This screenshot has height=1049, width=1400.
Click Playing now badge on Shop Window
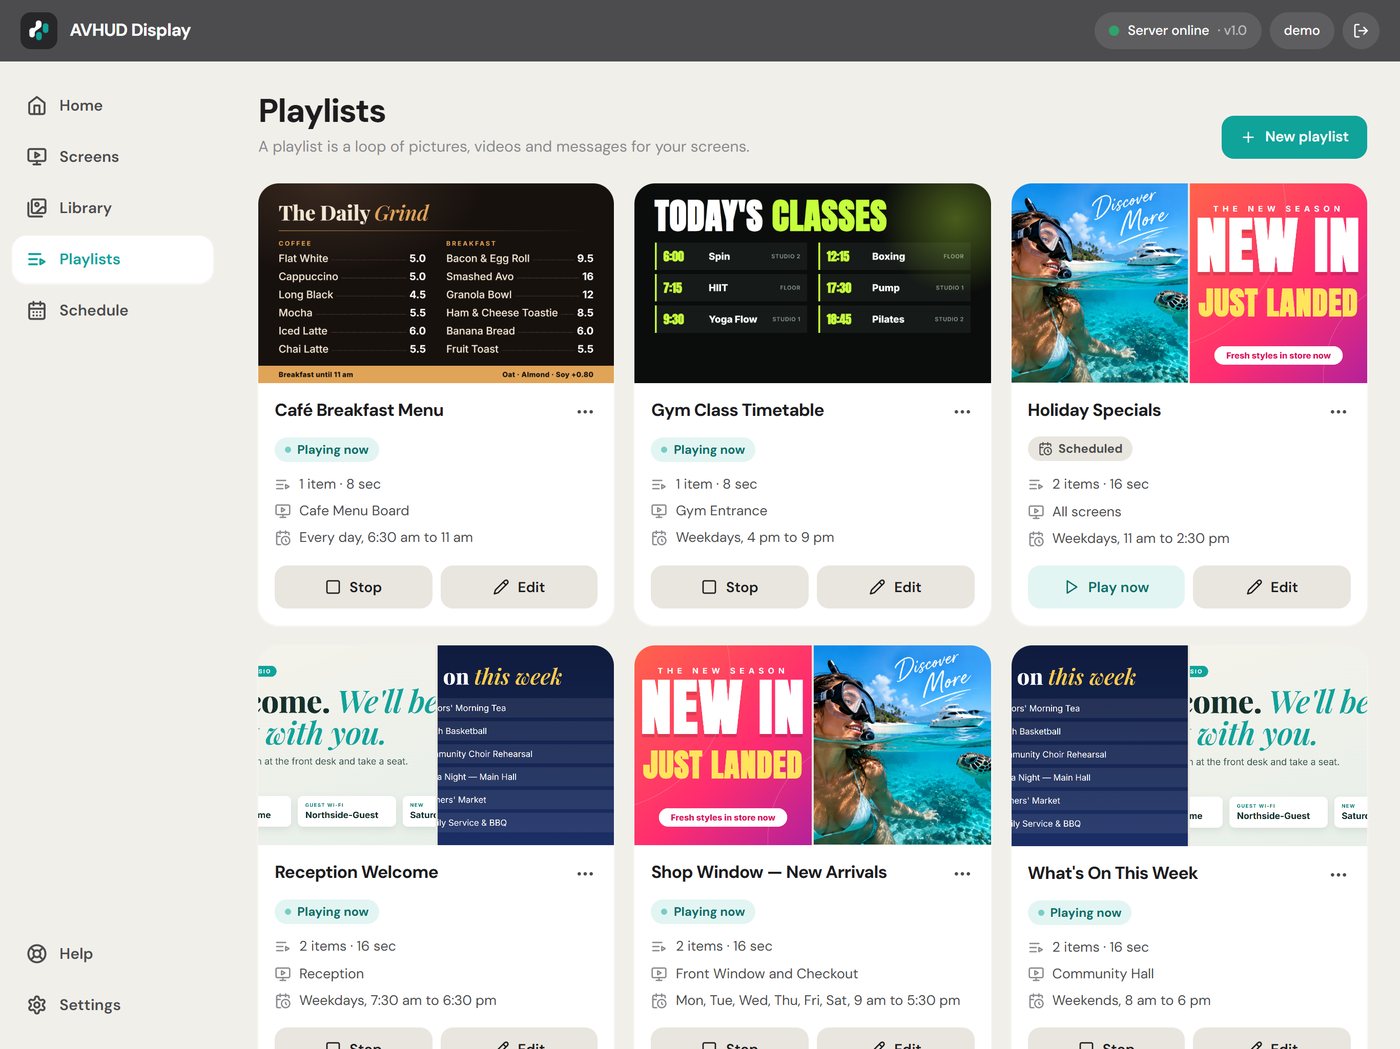click(x=703, y=912)
